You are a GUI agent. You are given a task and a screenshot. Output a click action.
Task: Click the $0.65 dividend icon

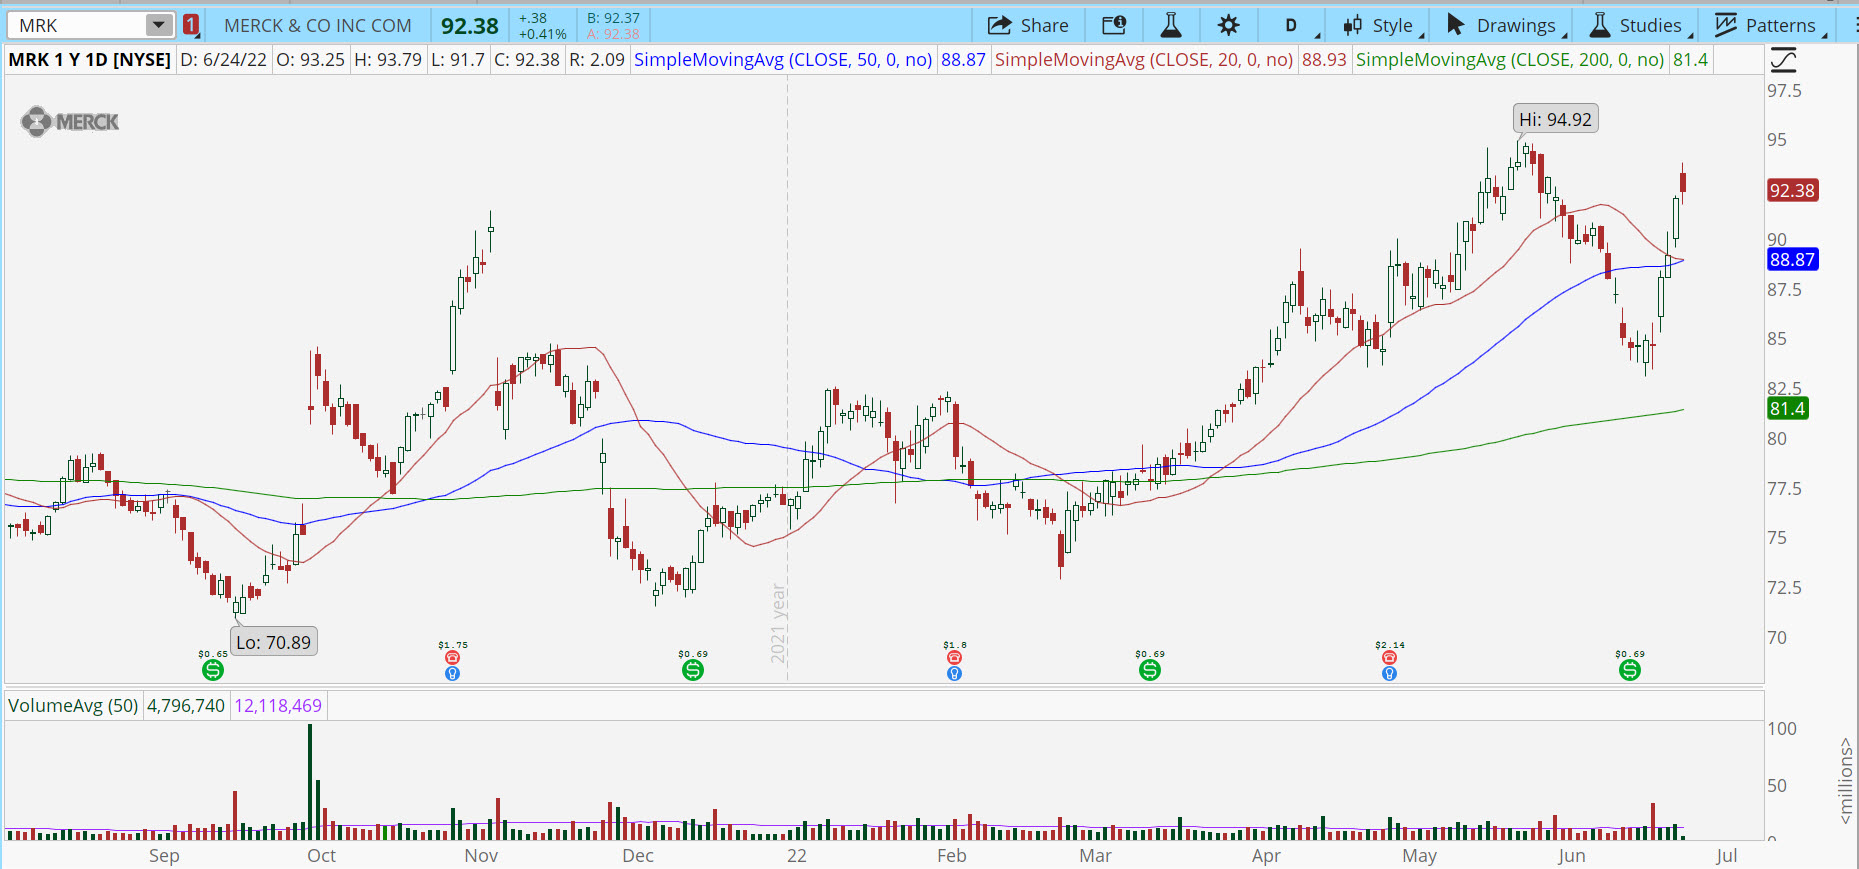point(213,670)
